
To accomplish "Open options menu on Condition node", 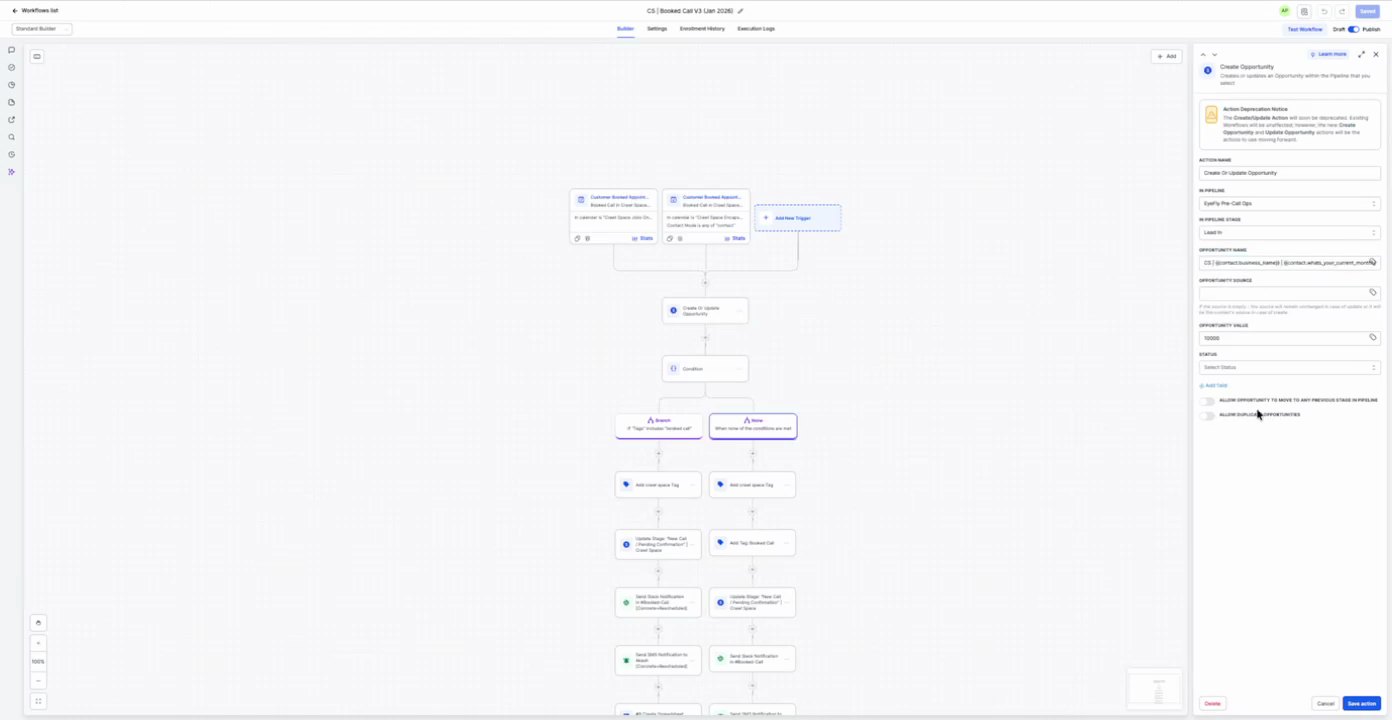I will pos(740,369).
